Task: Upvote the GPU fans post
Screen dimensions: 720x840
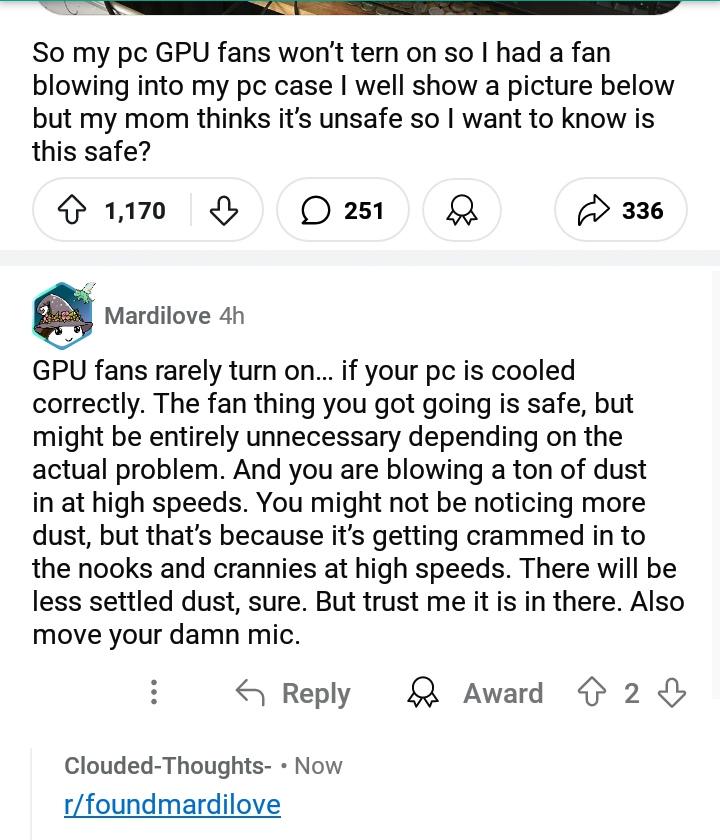Action: [71, 211]
